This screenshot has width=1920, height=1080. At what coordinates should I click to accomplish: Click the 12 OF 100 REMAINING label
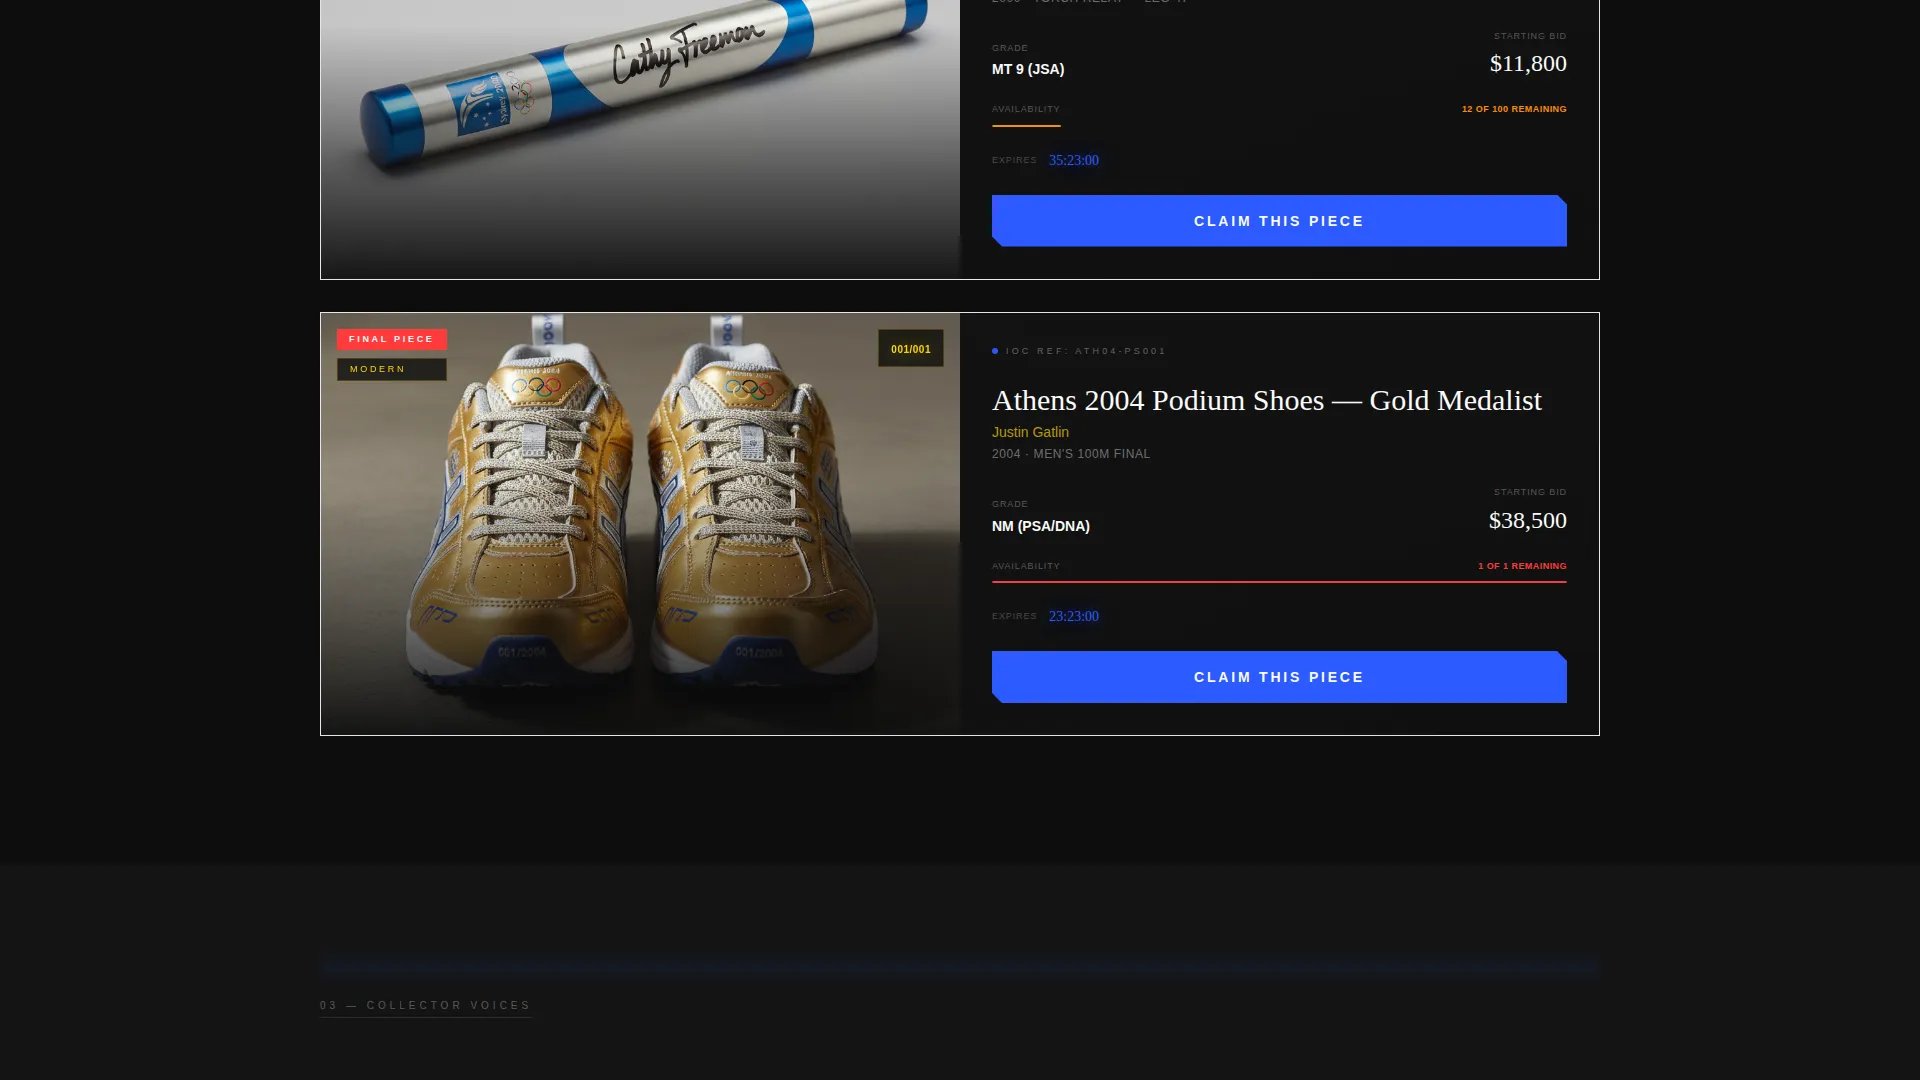point(1514,109)
